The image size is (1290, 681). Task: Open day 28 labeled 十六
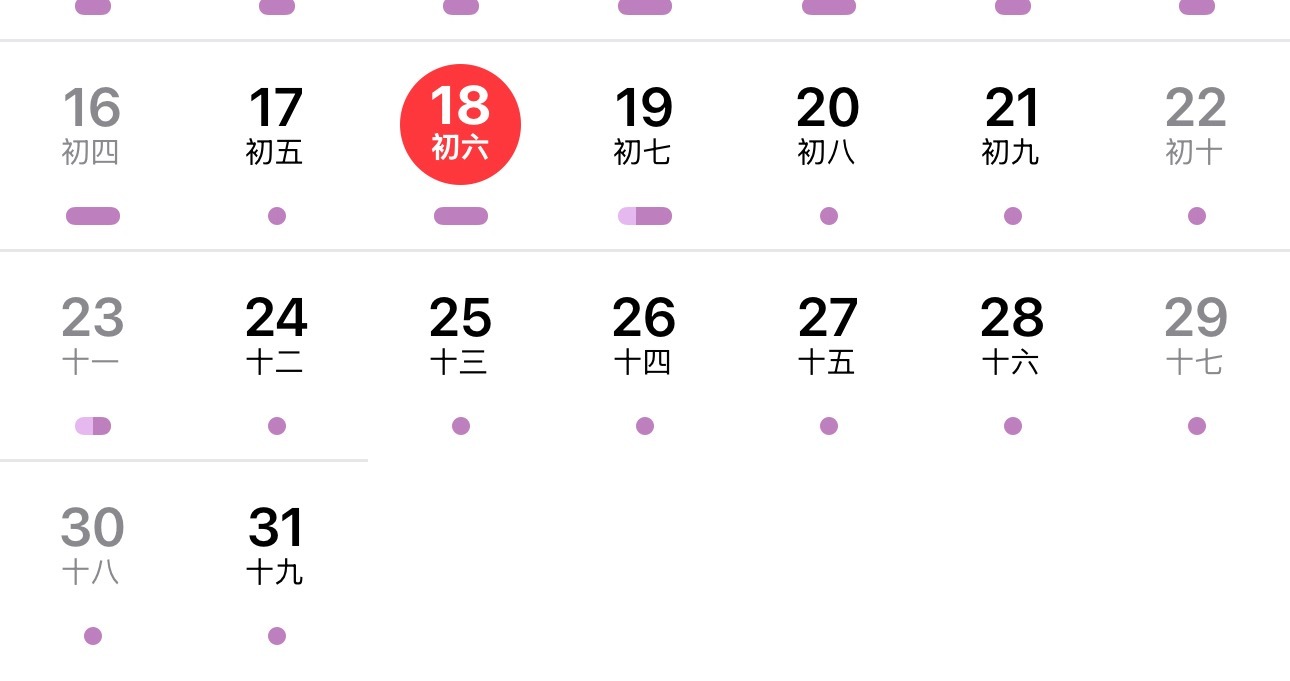[1012, 335]
